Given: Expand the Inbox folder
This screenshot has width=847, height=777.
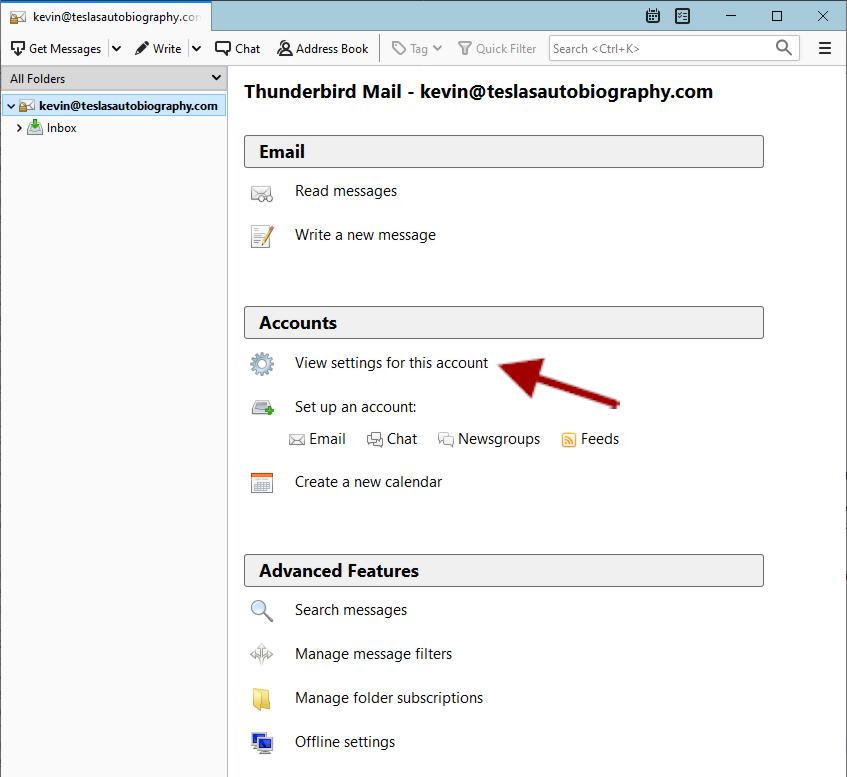Looking at the screenshot, I should 19,128.
